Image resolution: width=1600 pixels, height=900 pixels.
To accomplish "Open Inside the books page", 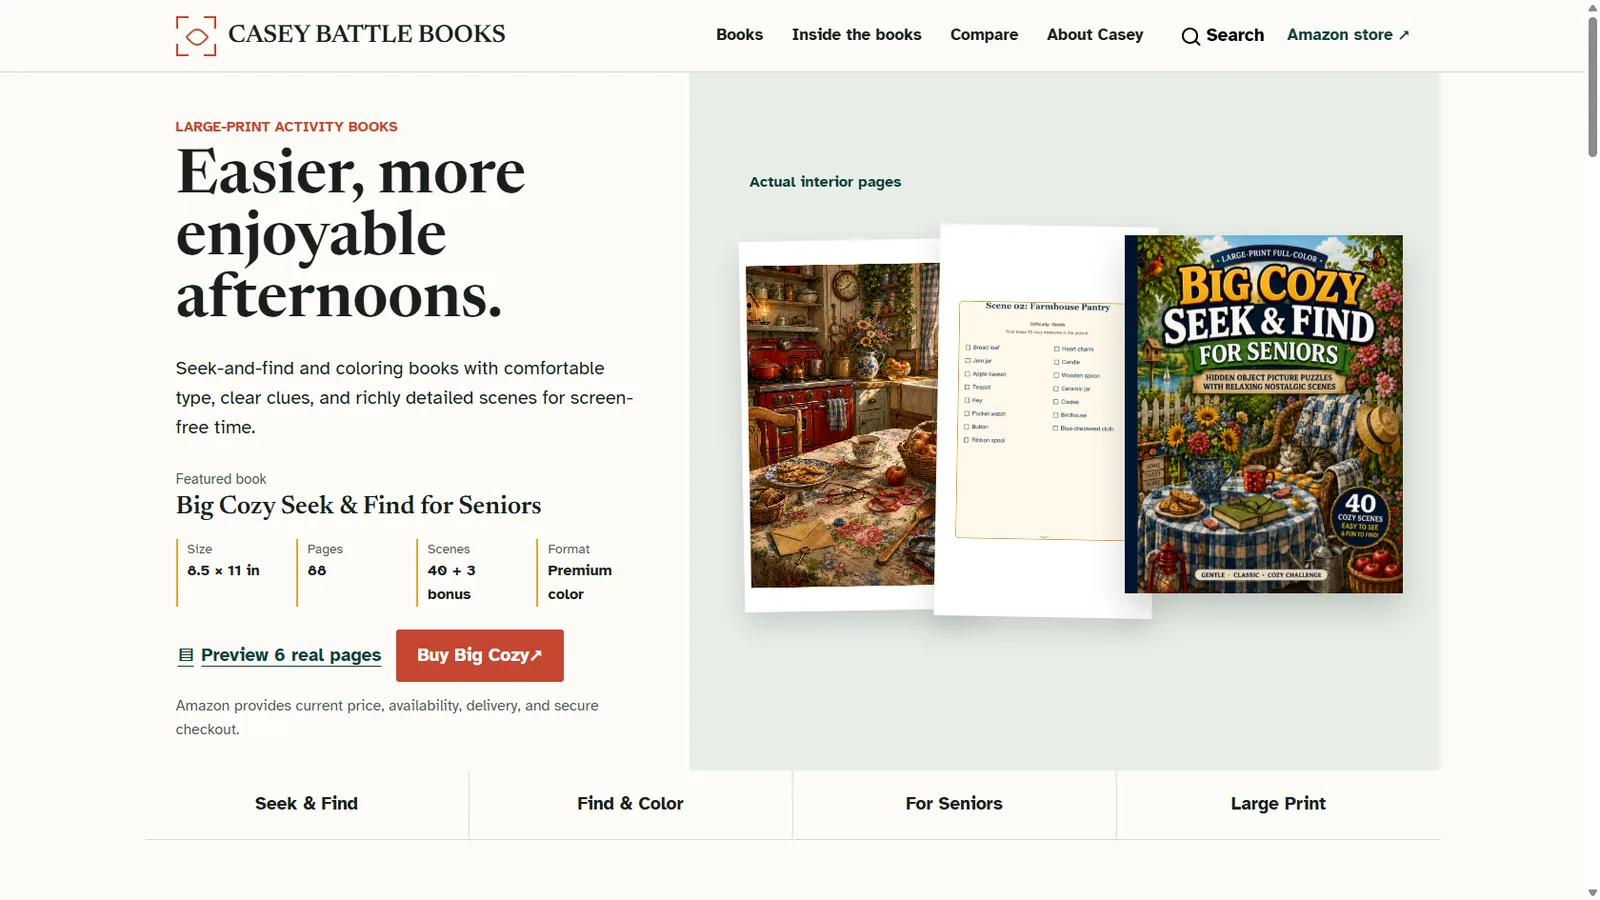I will point(856,35).
